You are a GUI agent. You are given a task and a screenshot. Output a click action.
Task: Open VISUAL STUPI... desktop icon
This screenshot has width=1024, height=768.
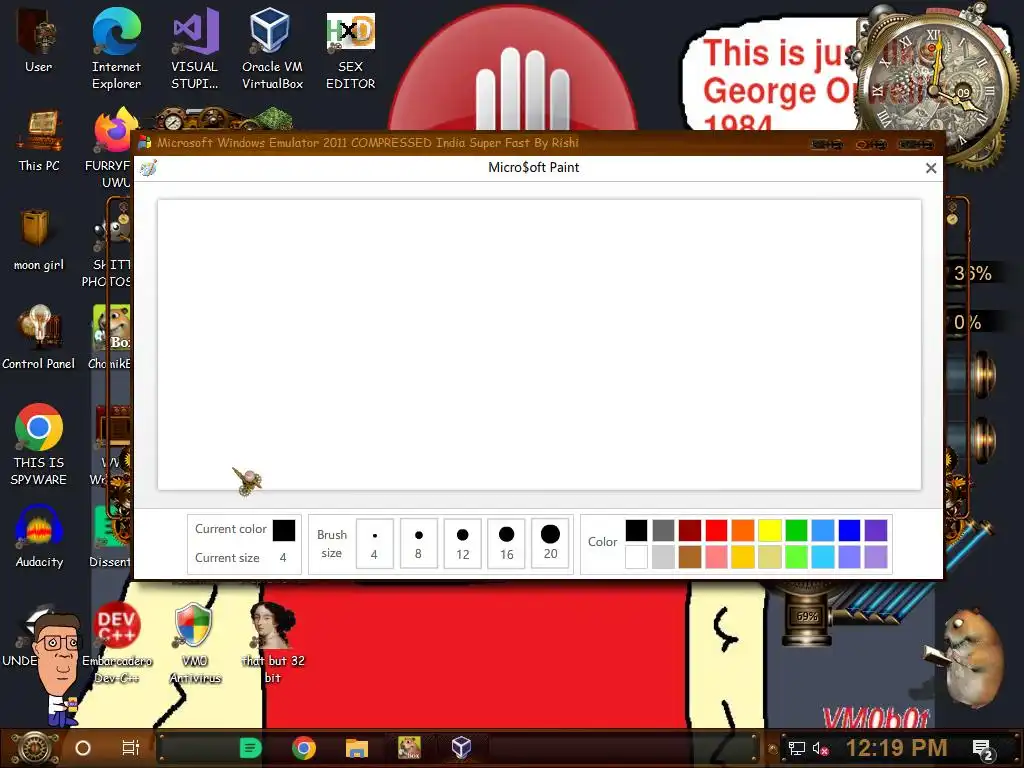195,48
